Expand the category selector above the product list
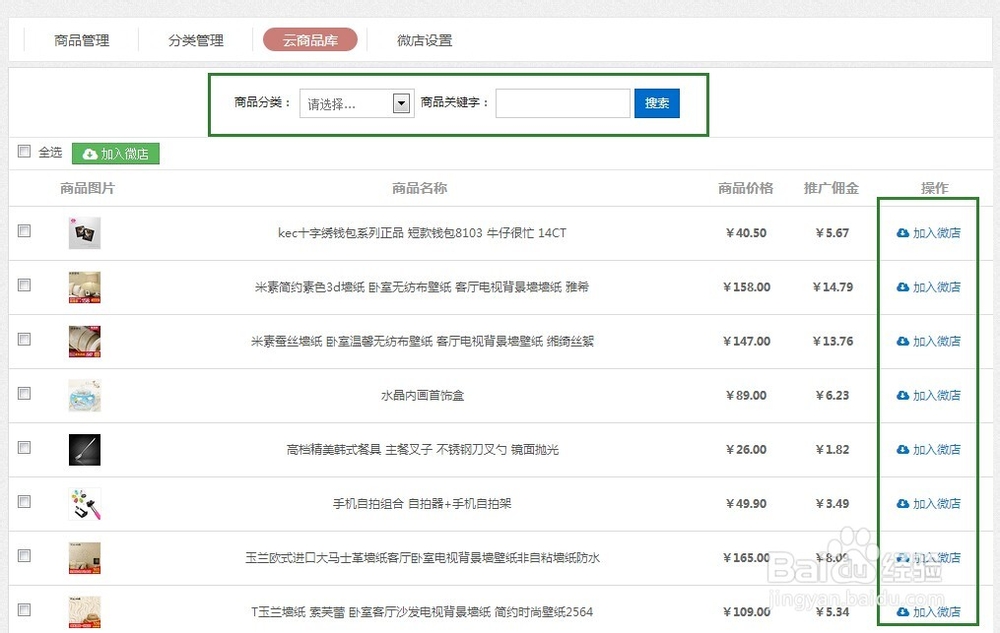Screen dimensions: 1000x633 pos(356,103)
